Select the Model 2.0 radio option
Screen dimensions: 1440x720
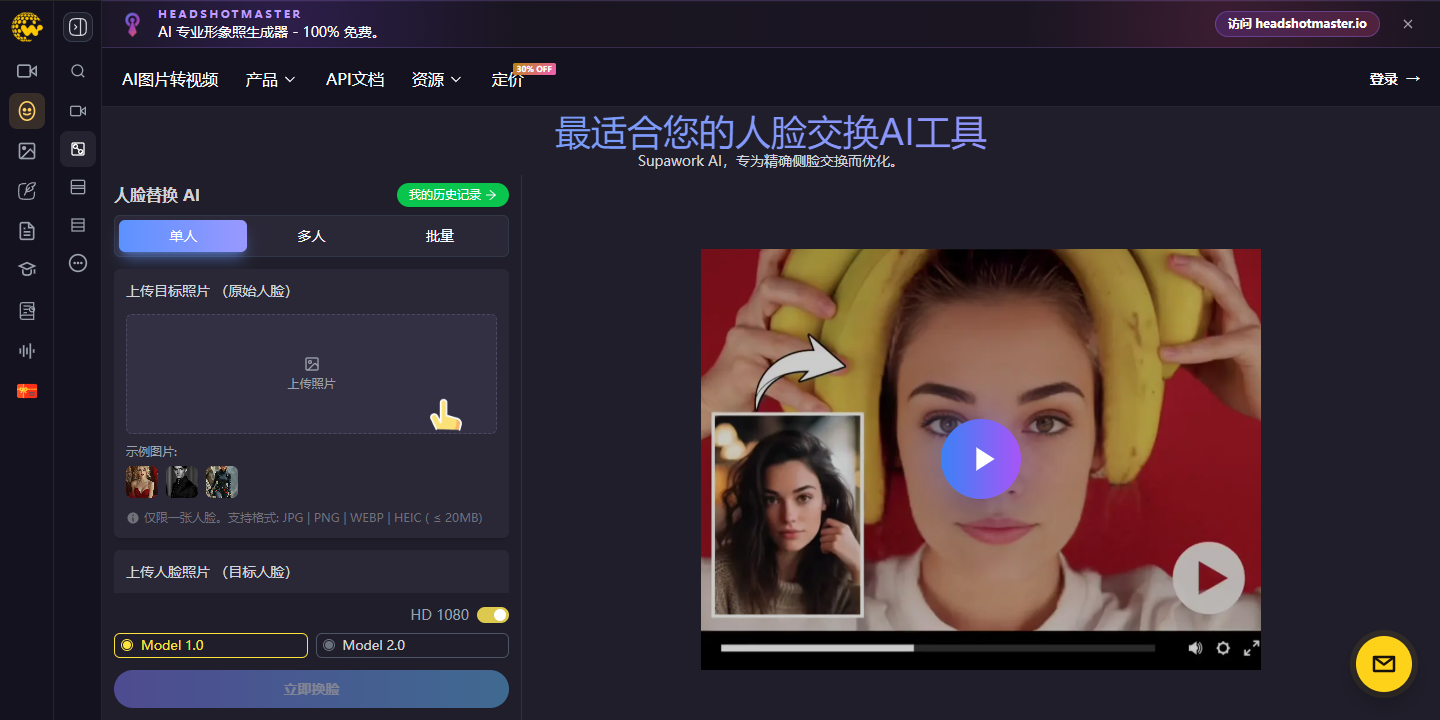click(x=412, y=646)
